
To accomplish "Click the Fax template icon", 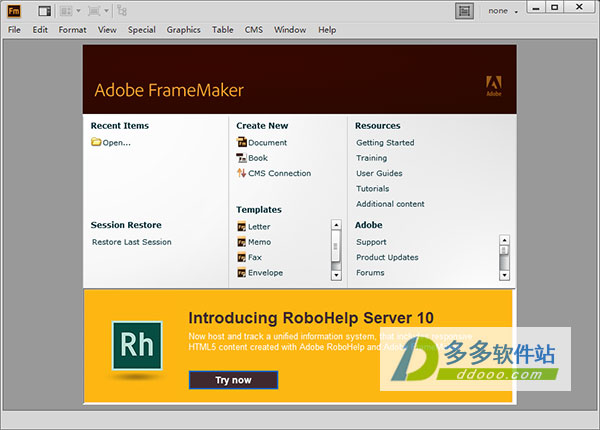I will click(241, 257).
